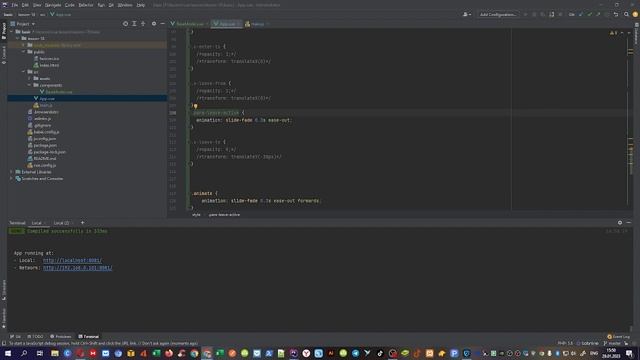The width and height of the screenshot is (640, 360).
Task: Collapse the root project folder node
Action: point(11,32)
